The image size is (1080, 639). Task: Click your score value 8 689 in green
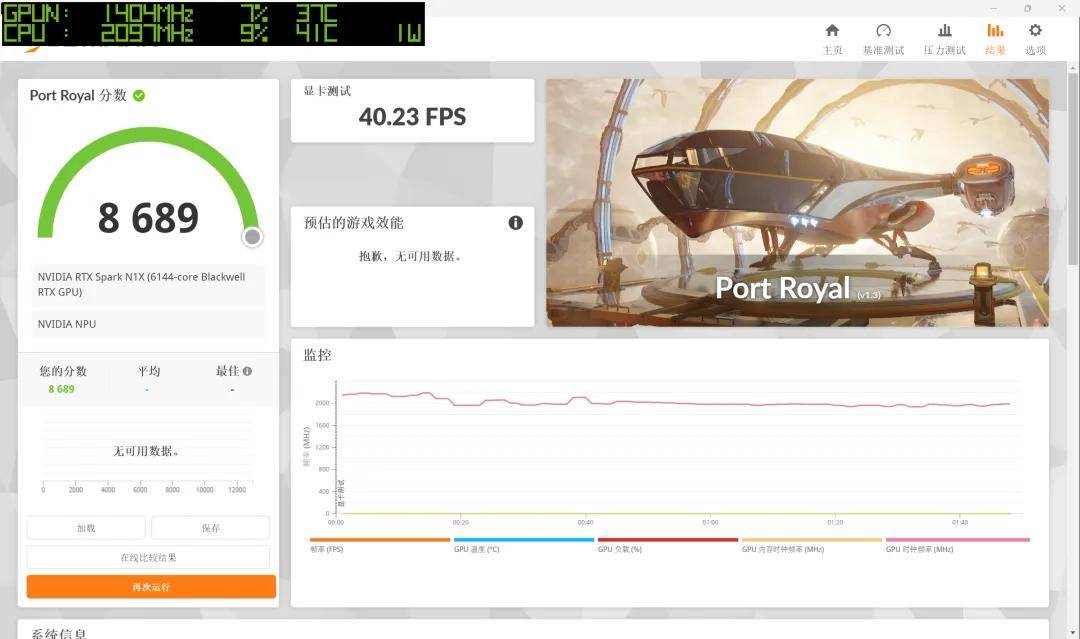click(61, 389)
